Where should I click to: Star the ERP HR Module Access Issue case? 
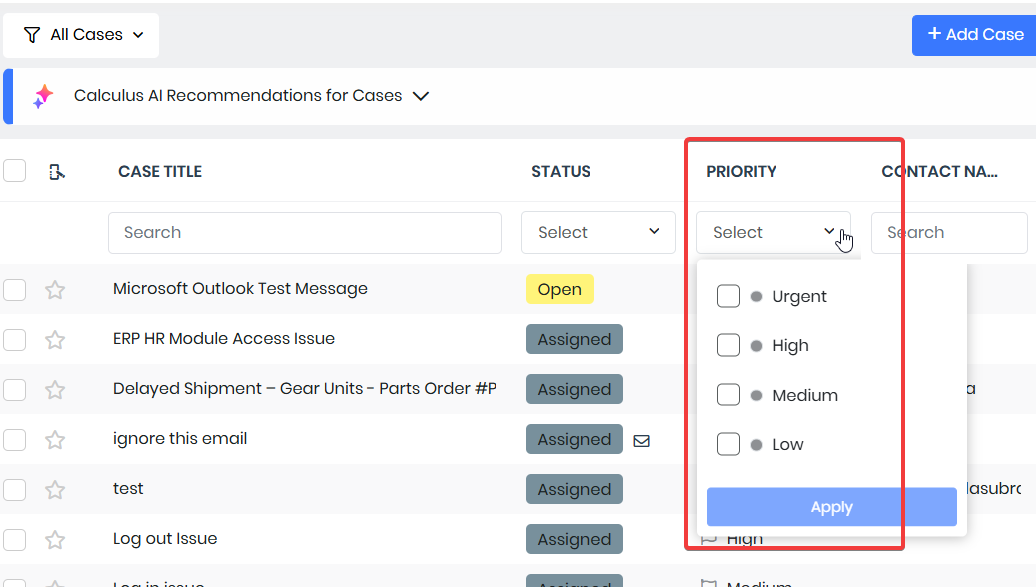[55, 340]
